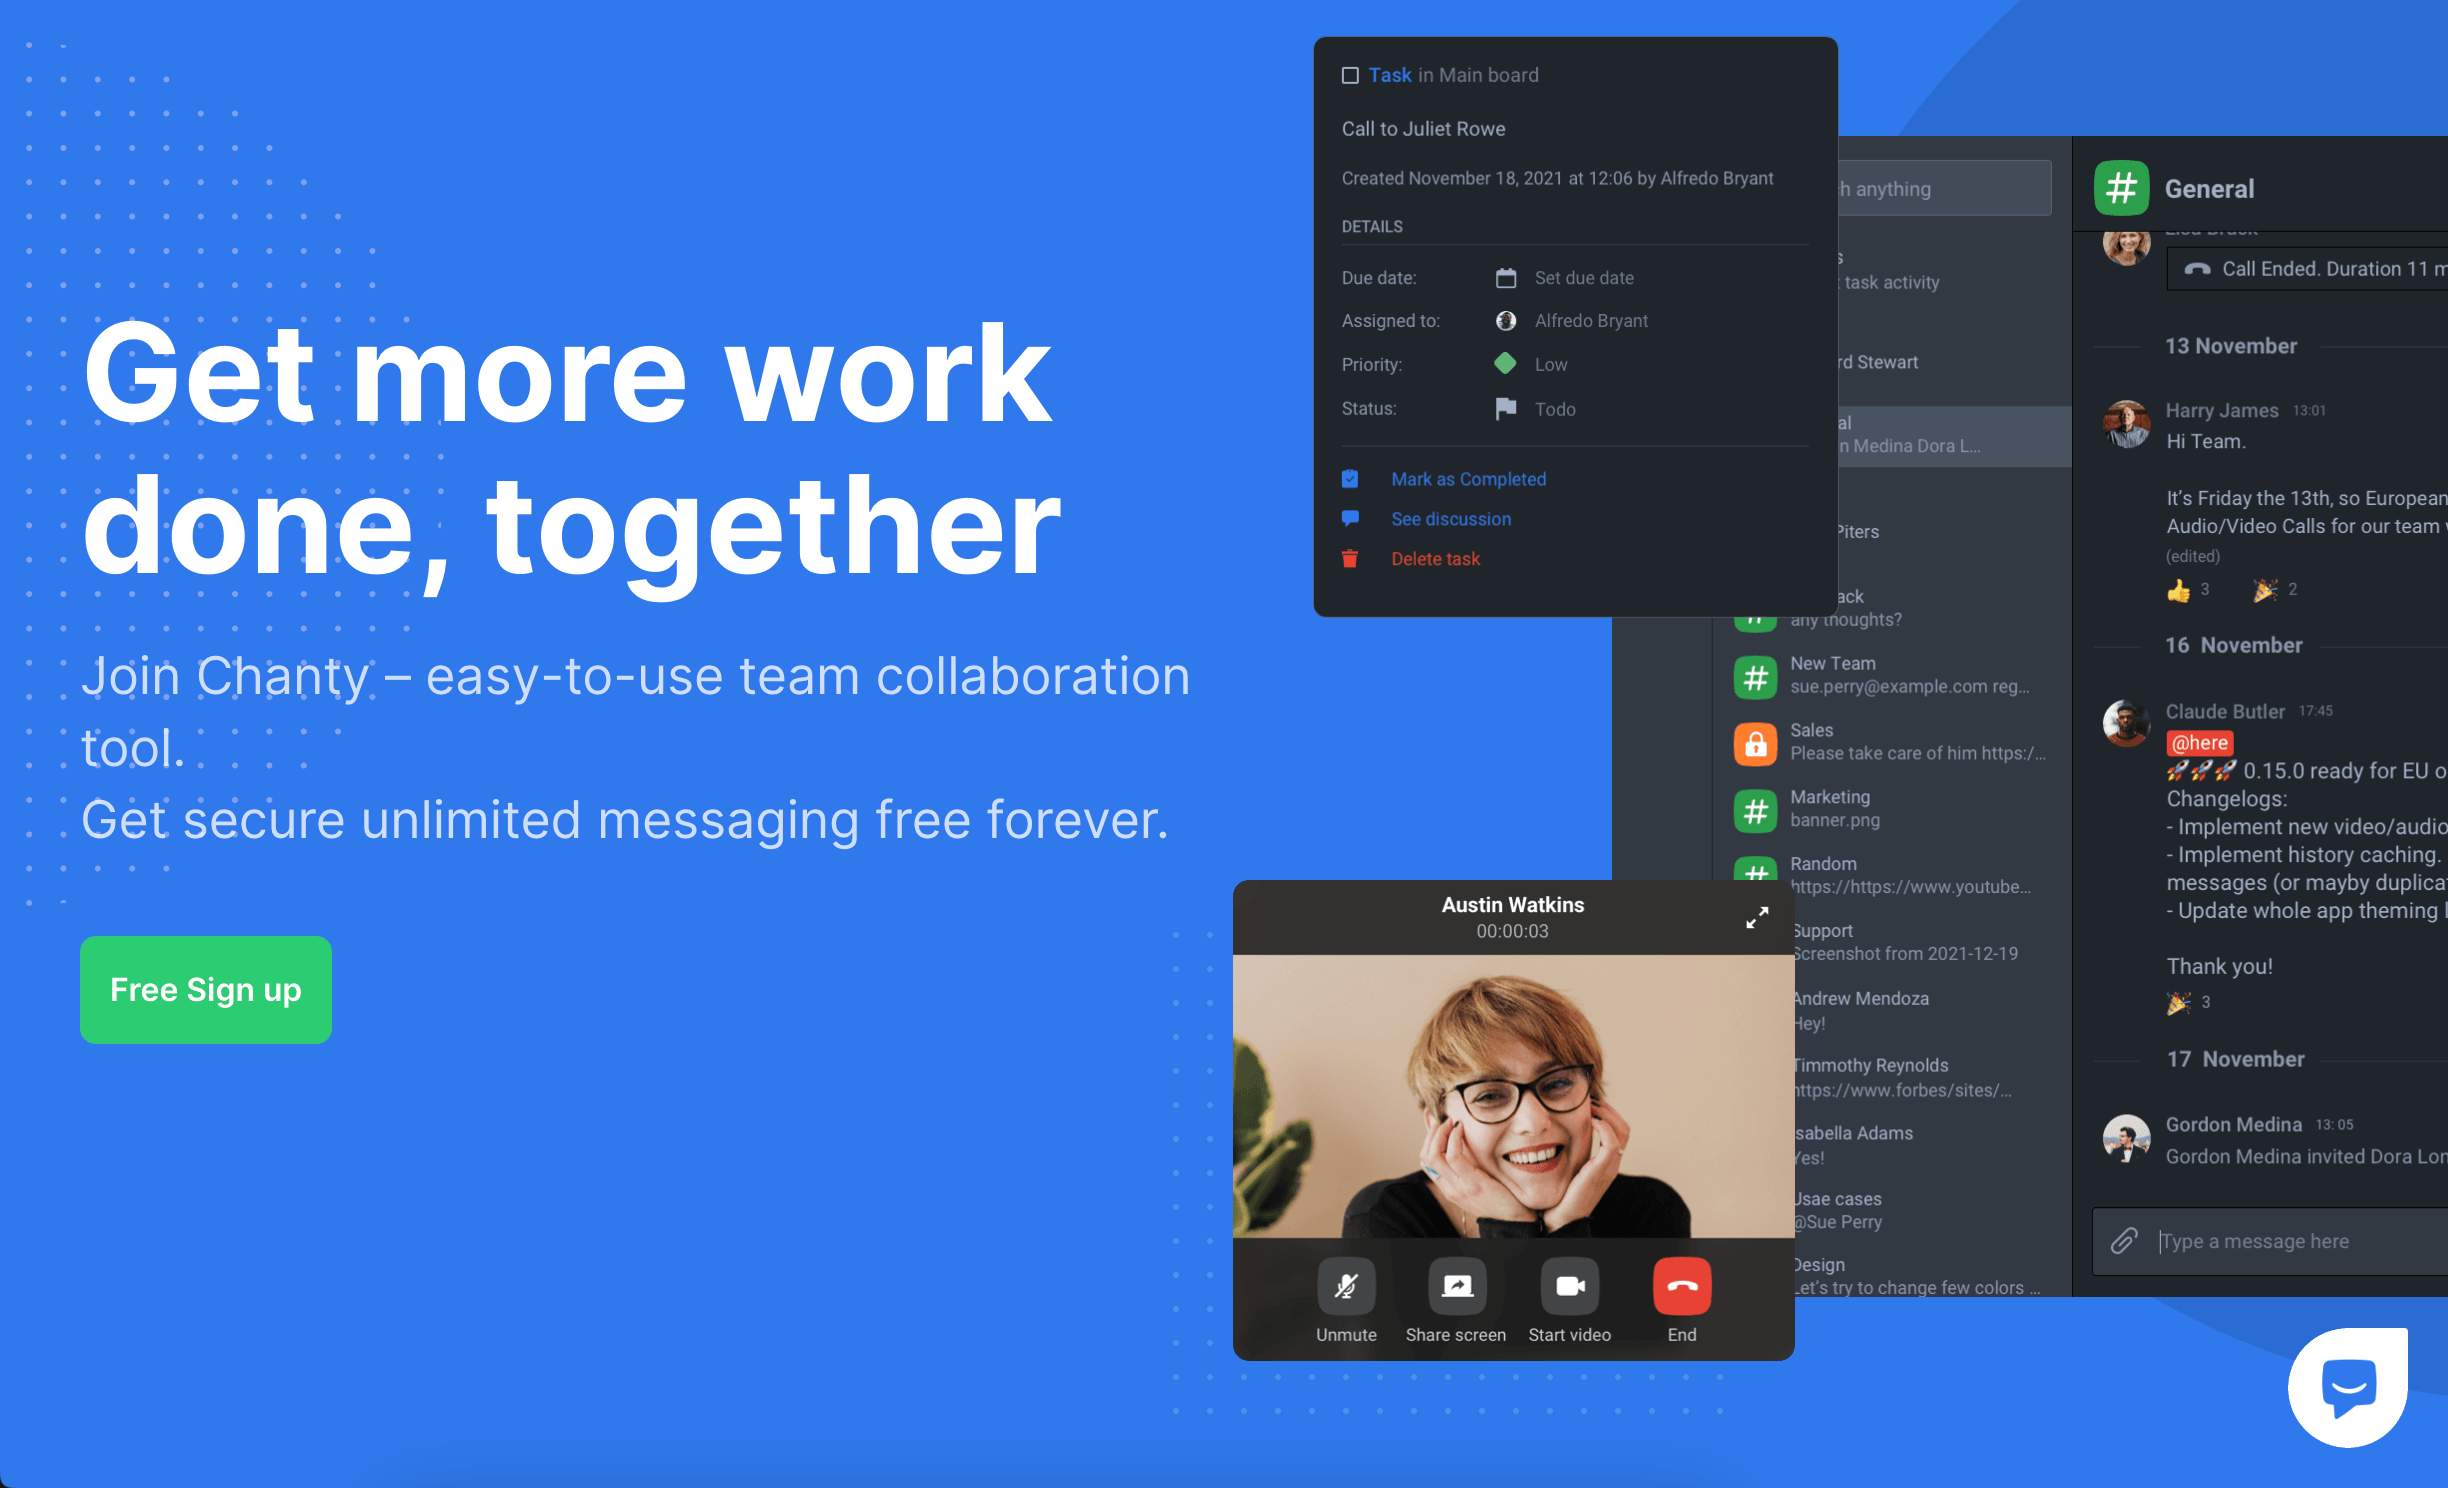Image resolution: width=2448 pixels, height=1488 pixels.
Task: Open the Marketing channel hash icon
Action: pos(1755,811)
